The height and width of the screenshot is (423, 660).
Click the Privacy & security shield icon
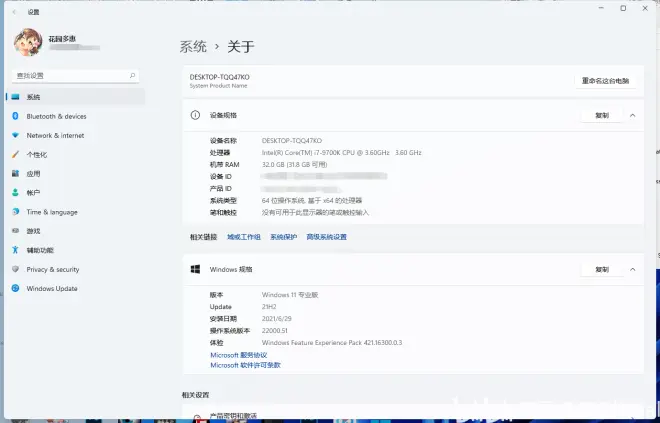pos(16,269)
